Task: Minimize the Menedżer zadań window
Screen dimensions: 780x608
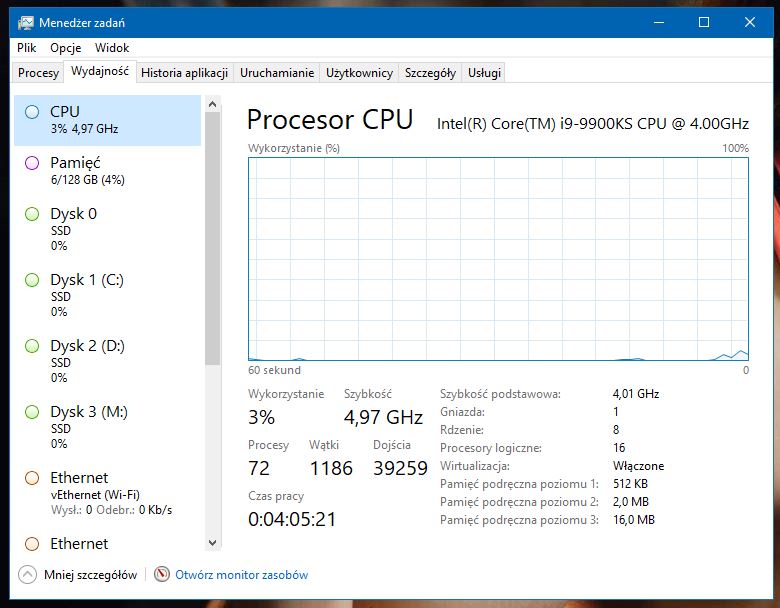Action: click(659, 22)
